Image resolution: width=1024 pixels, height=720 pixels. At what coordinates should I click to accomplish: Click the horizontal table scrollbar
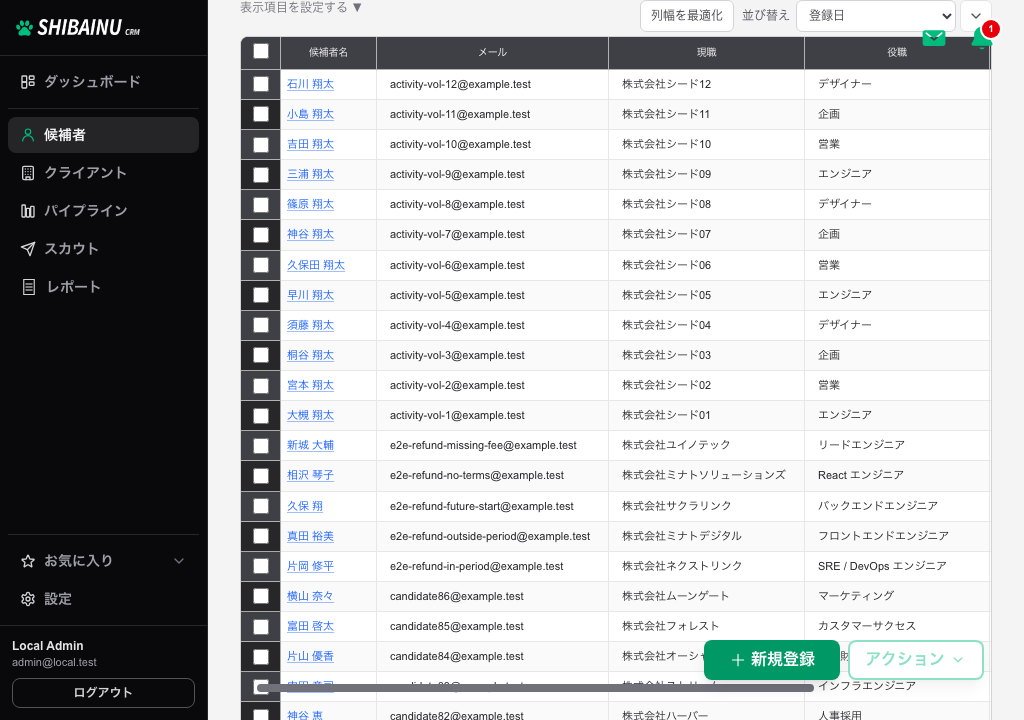click(536, 688)
